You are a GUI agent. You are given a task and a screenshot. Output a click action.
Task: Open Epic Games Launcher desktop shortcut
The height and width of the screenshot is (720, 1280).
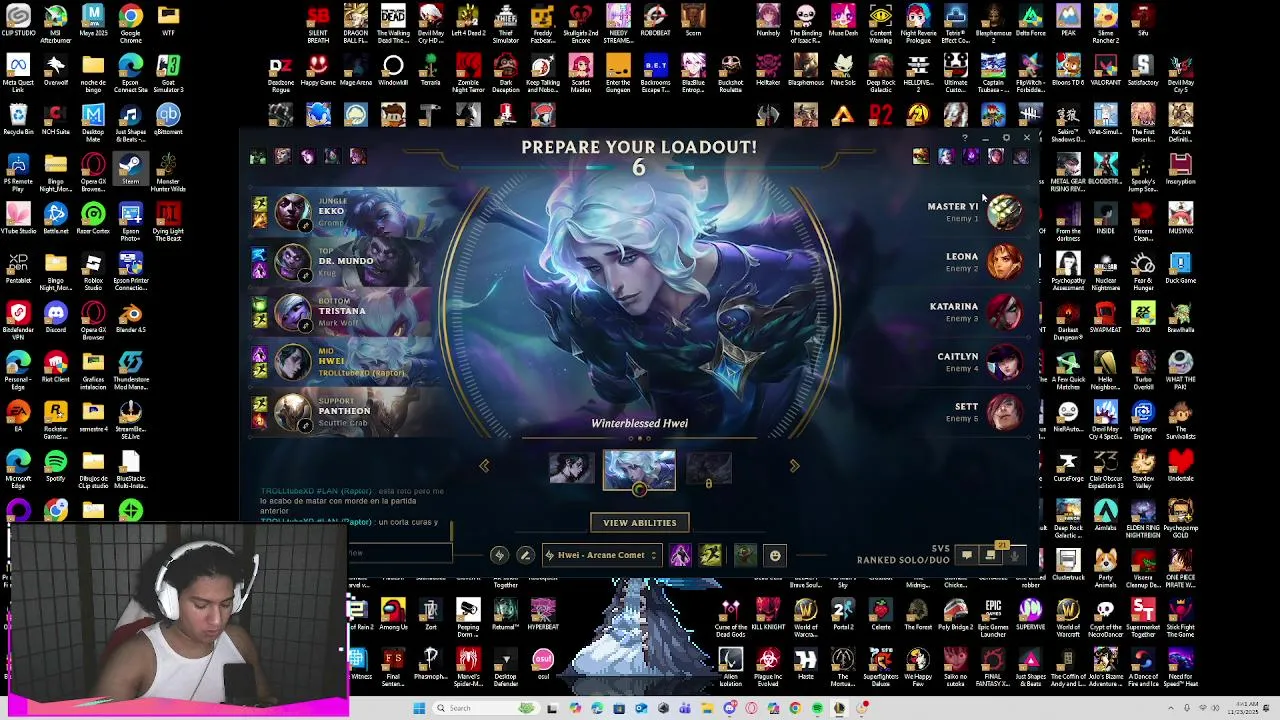click(x=993, y=615)
